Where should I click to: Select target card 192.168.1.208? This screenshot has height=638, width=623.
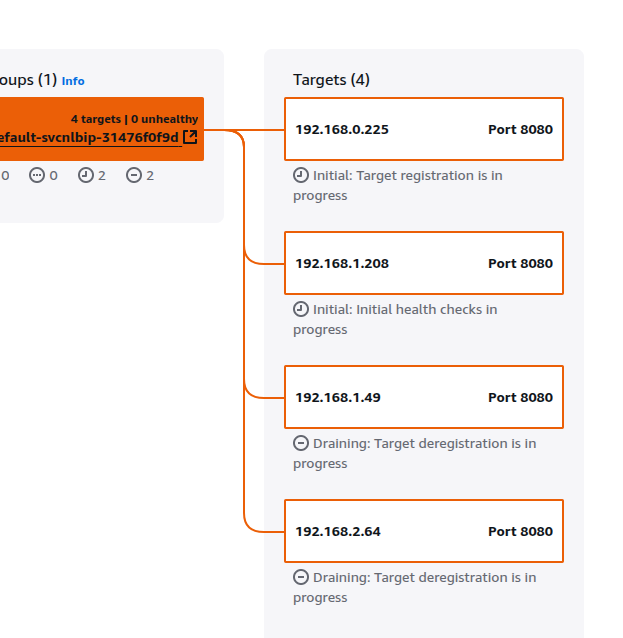click(424, 263)
